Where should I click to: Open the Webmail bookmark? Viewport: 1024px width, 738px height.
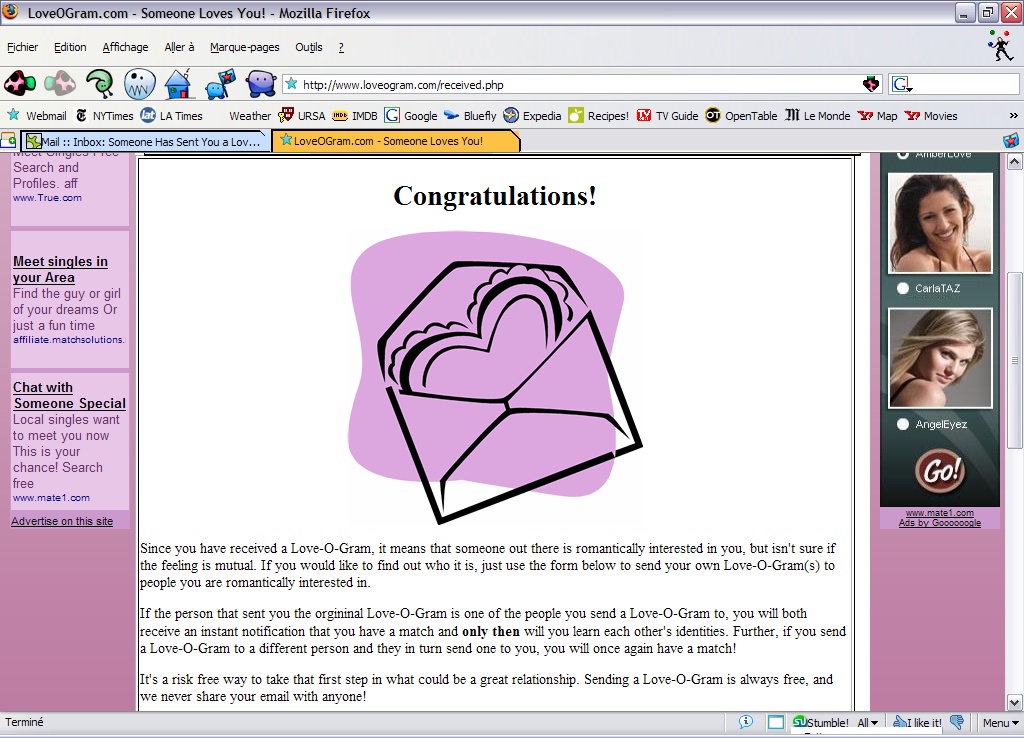point(37,116)
